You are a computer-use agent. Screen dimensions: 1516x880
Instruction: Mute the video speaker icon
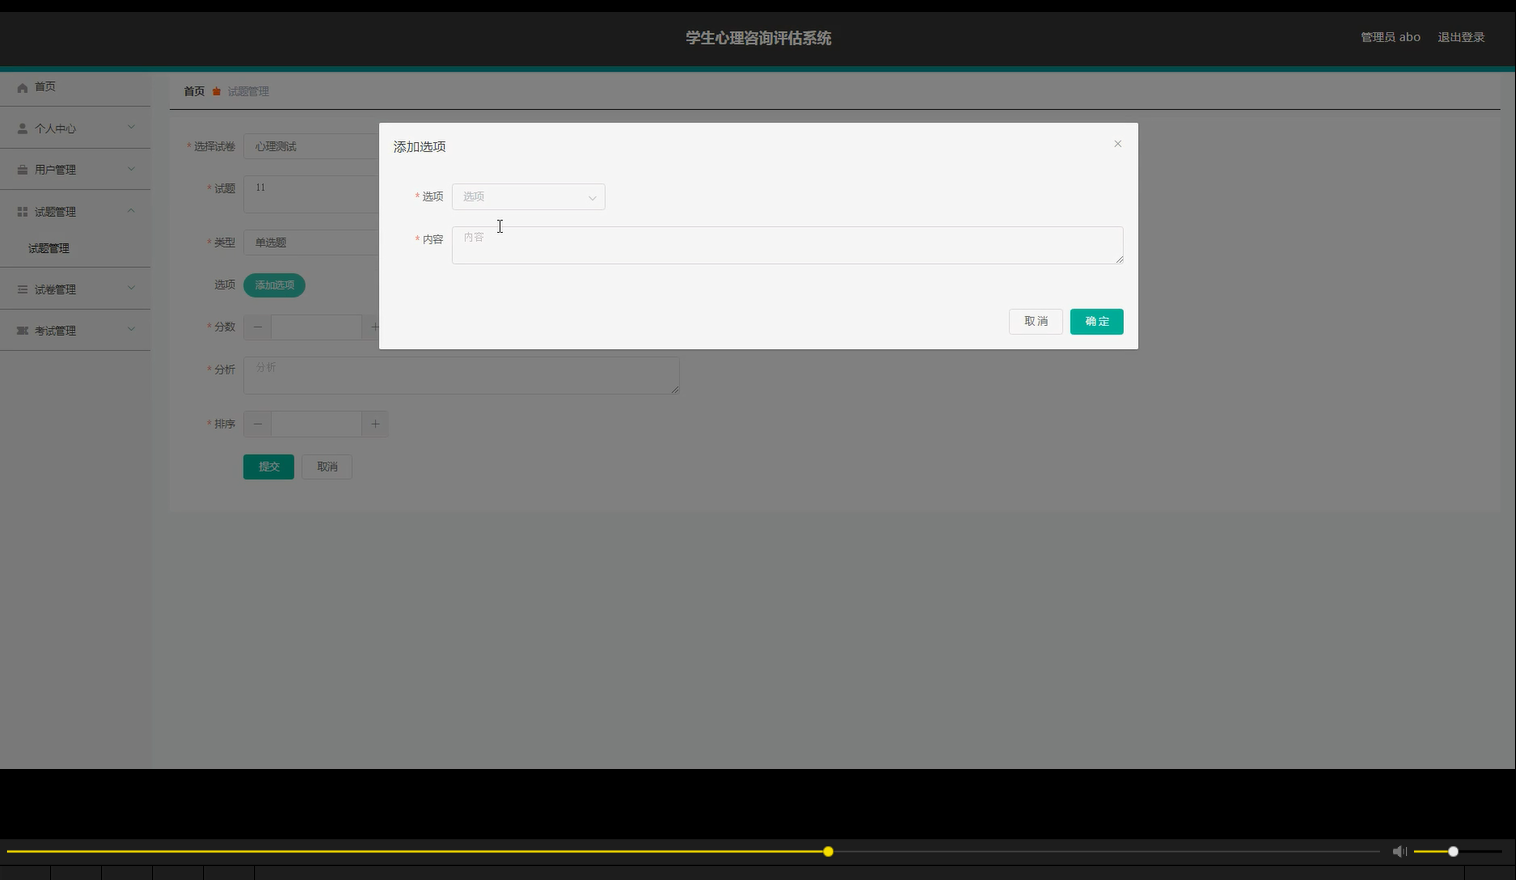(x=1400, y=851)
